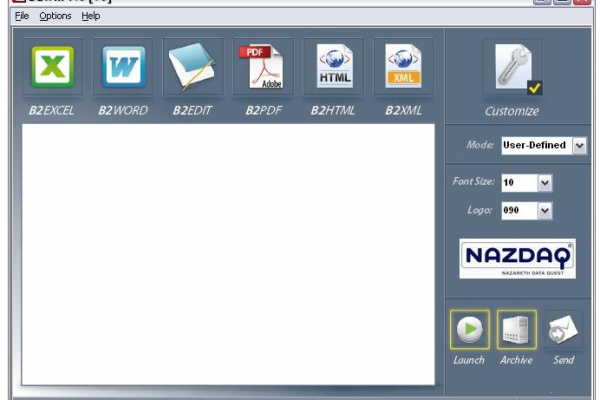Click the Mode: label

pyautogui.click(x=480, y=145)
